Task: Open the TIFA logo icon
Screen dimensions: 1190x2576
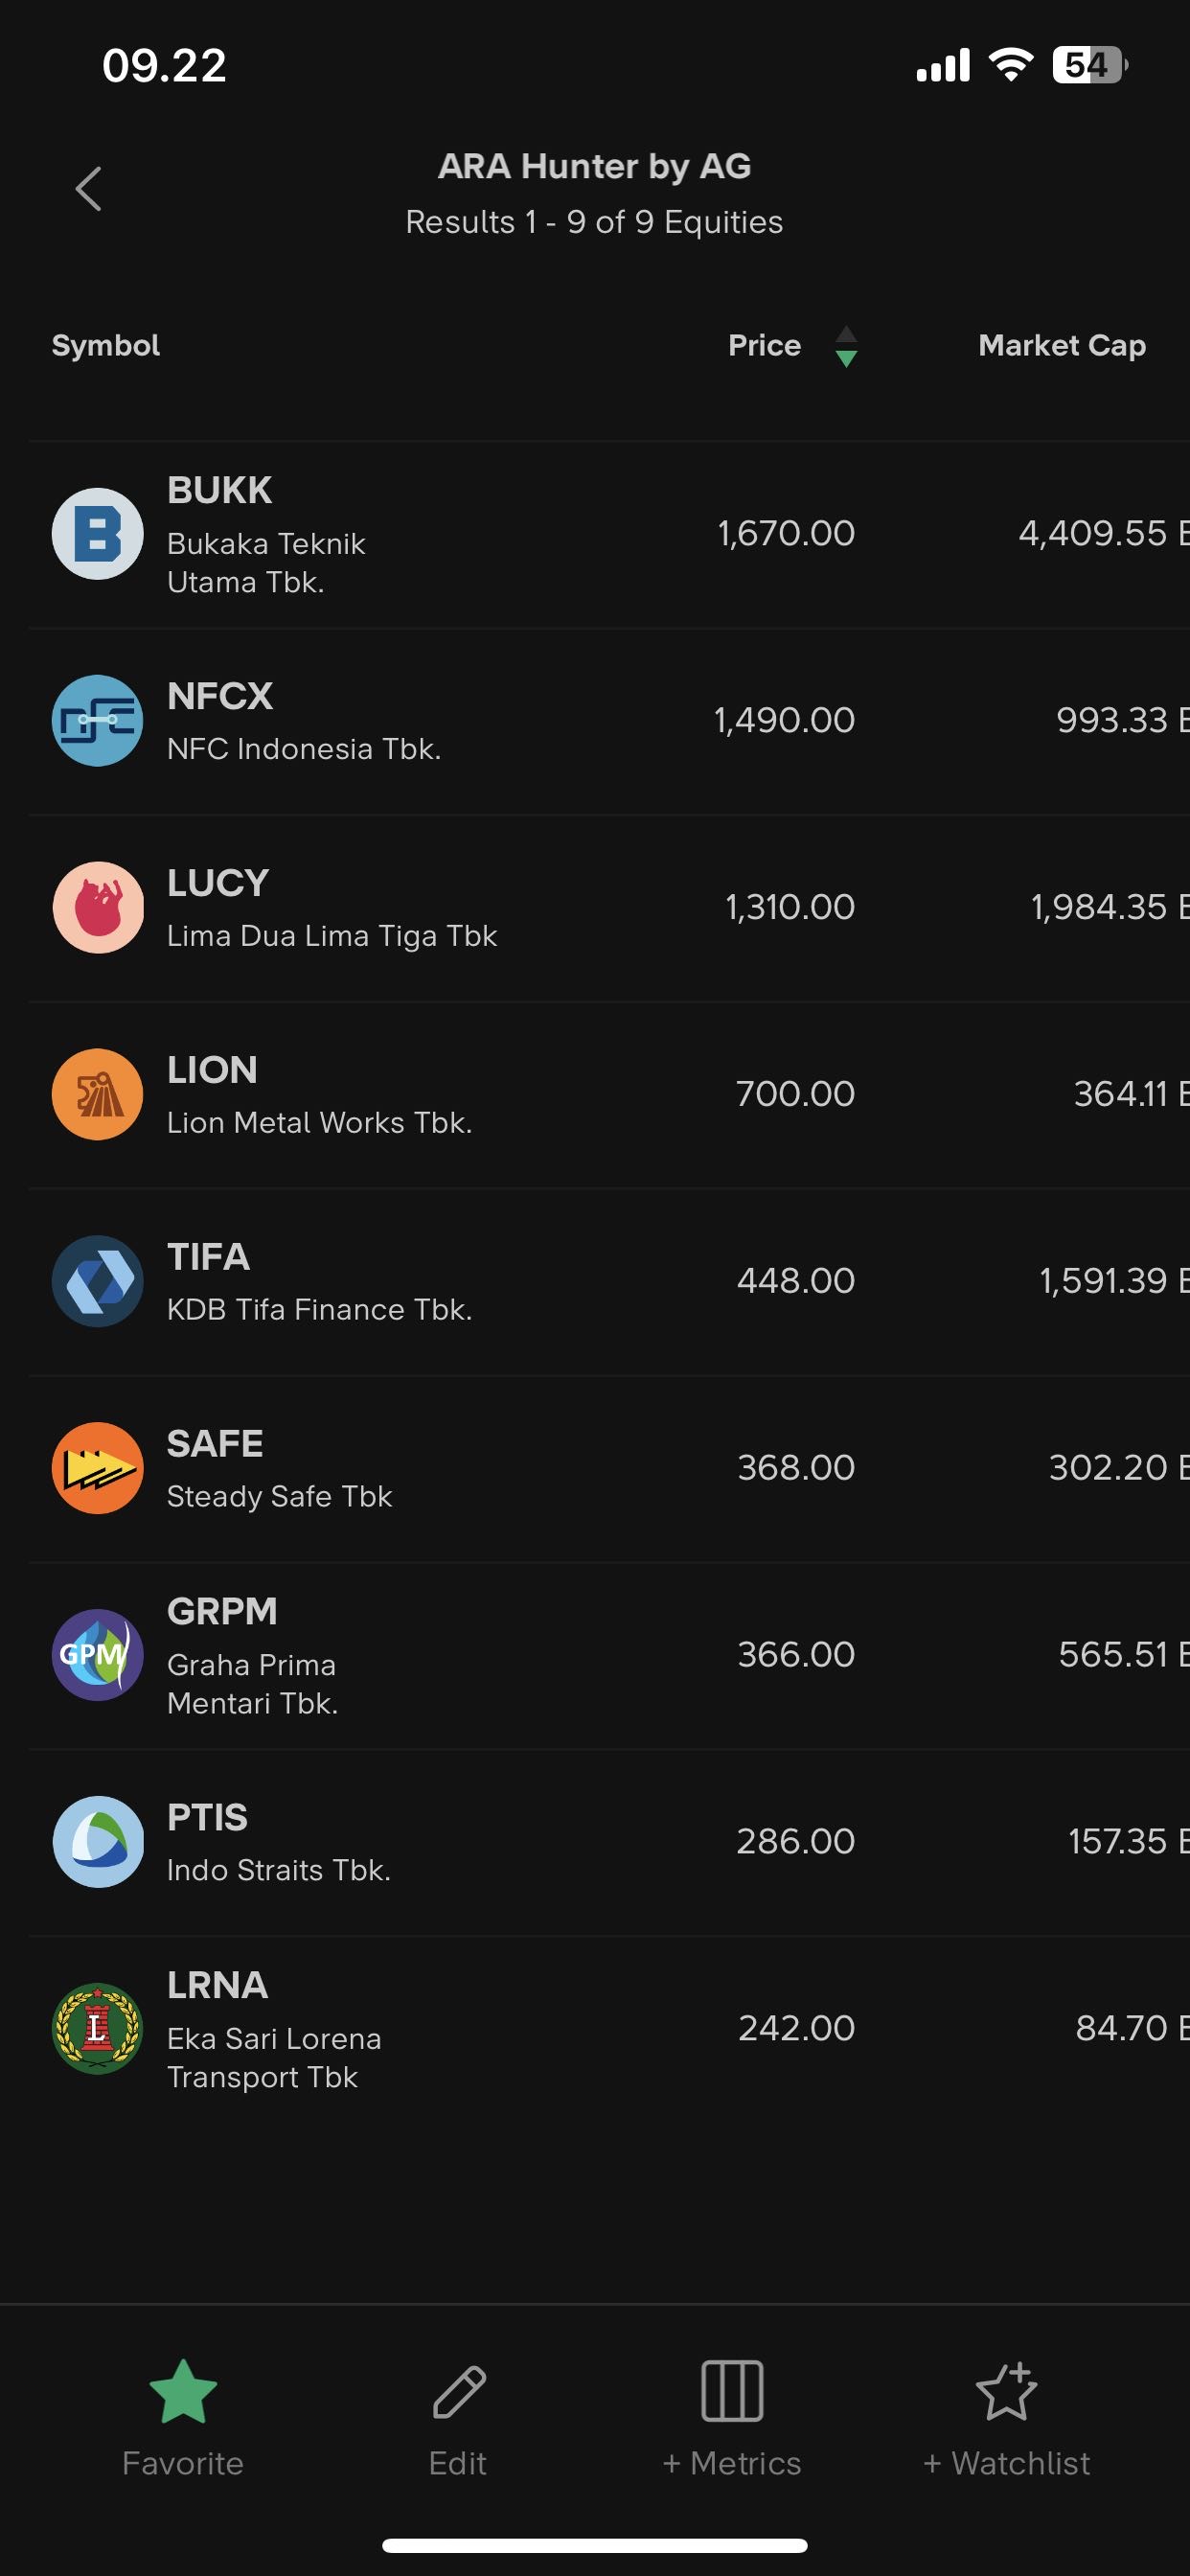Action: (98, 1282)
